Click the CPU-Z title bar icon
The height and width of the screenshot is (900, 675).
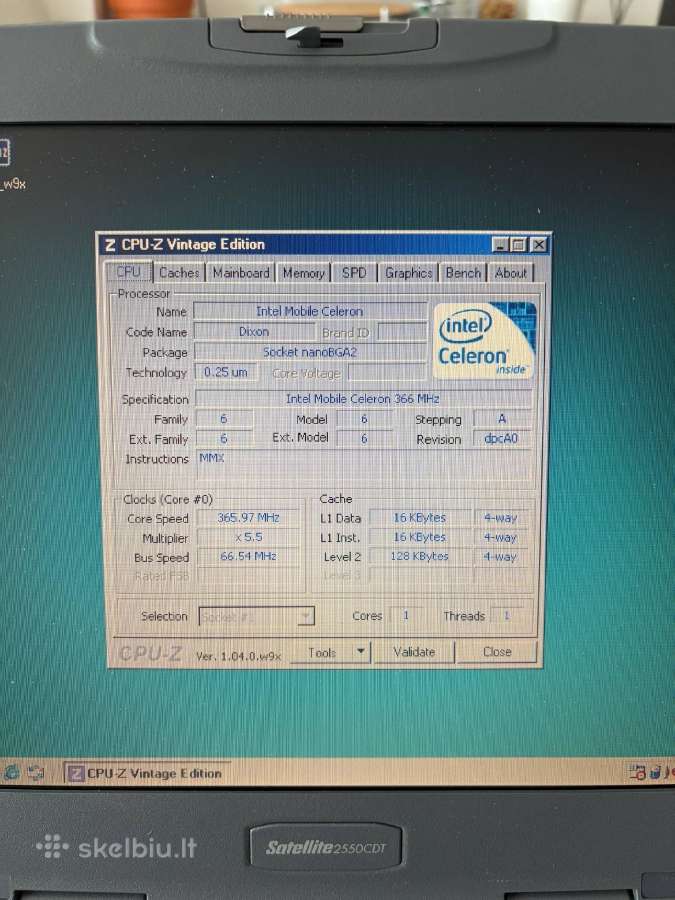tap(110, 245)
